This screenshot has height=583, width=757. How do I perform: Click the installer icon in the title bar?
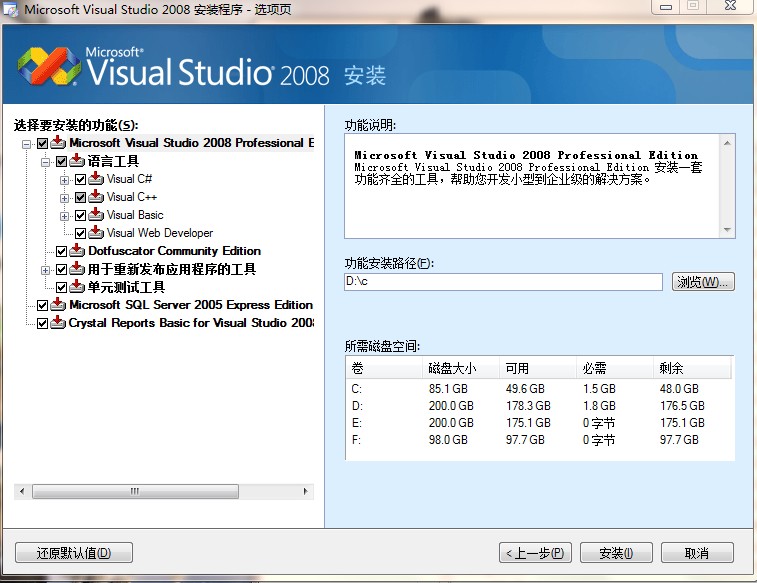click(x=10, y=10)
